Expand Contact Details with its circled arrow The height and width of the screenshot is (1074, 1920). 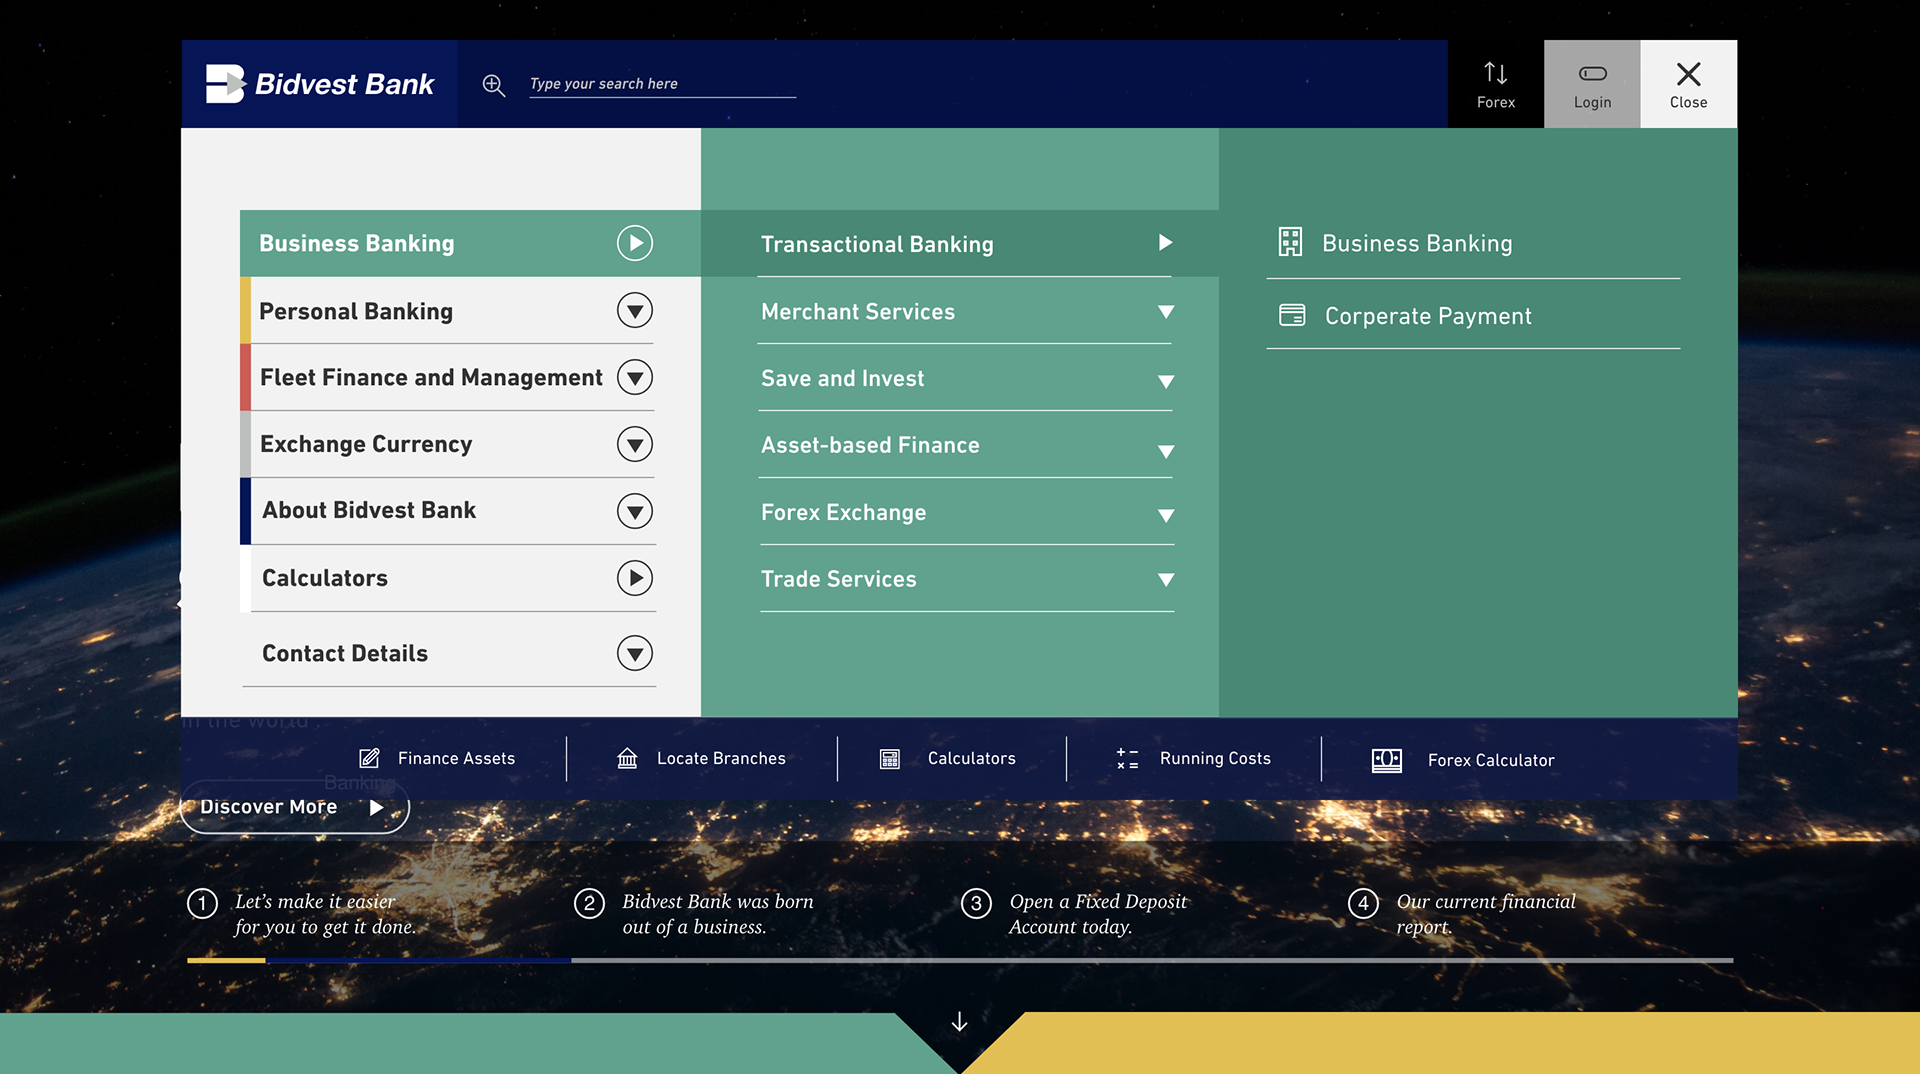[635, 653]
